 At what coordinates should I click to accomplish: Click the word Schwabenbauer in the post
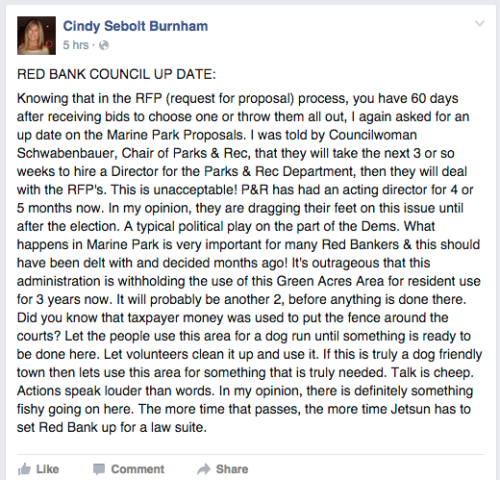66,153
